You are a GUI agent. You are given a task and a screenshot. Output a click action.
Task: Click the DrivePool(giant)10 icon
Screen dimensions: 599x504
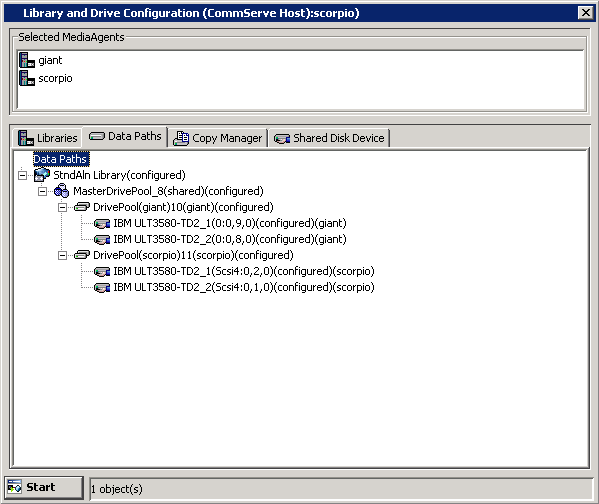[82, 207]
